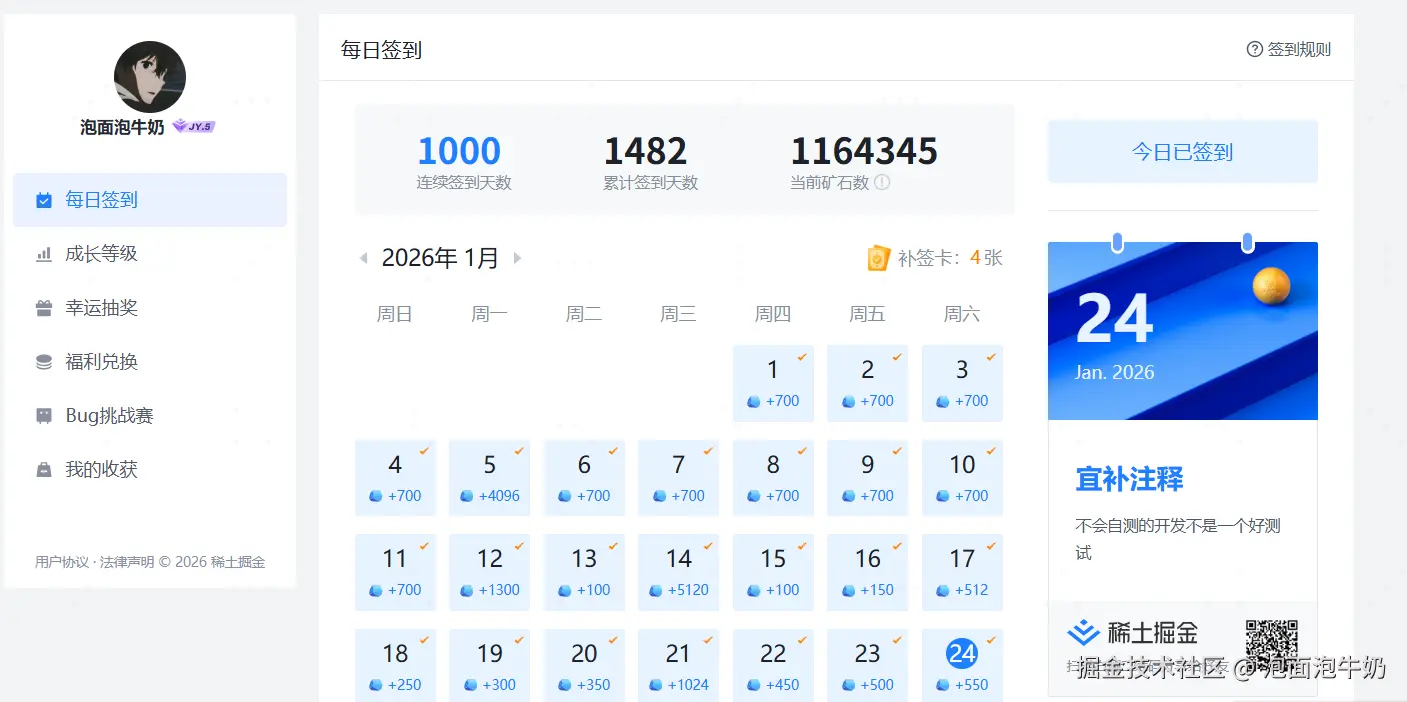Image resolution: width=1407 pixels, height=702 pixels.
Task: Click the info icon beside 当前矿石数
Action: (x=880, y=183)
